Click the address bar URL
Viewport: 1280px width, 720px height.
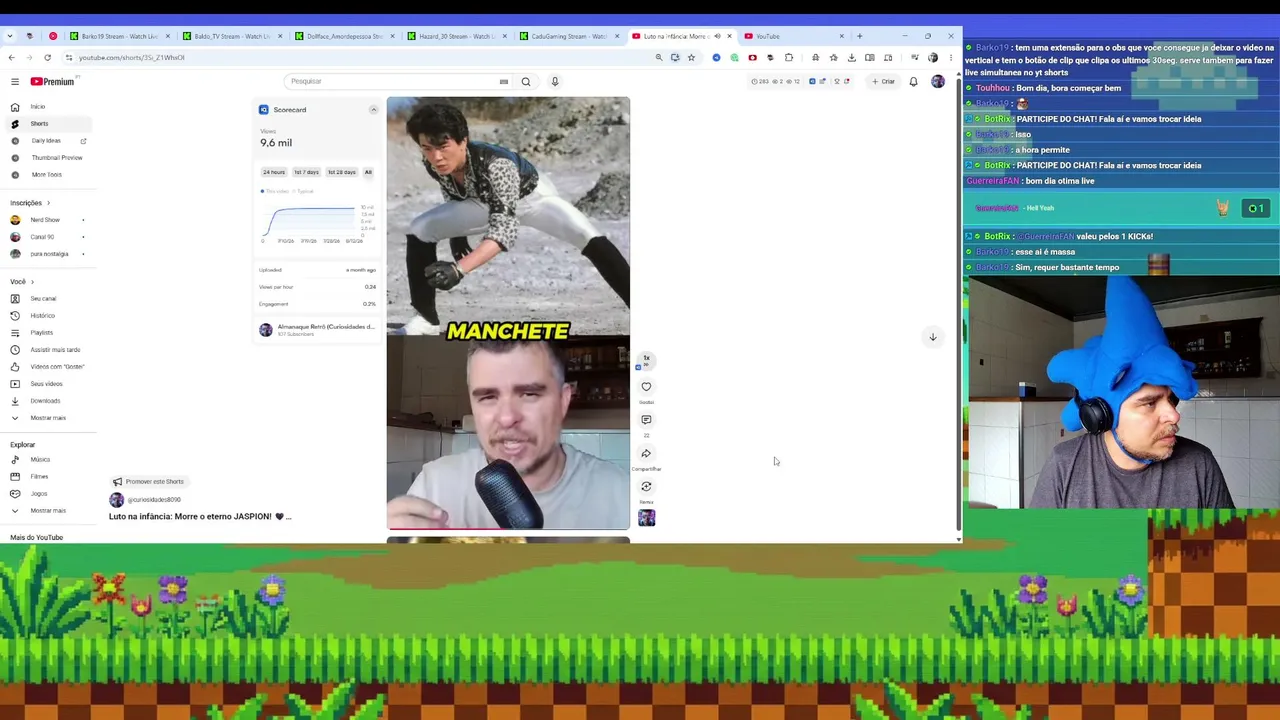(x=131, y=57)
